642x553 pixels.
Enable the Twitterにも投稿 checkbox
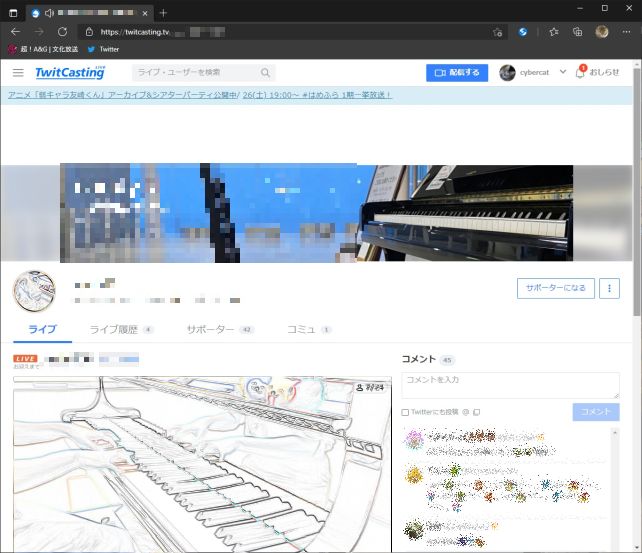coord(405,412)
